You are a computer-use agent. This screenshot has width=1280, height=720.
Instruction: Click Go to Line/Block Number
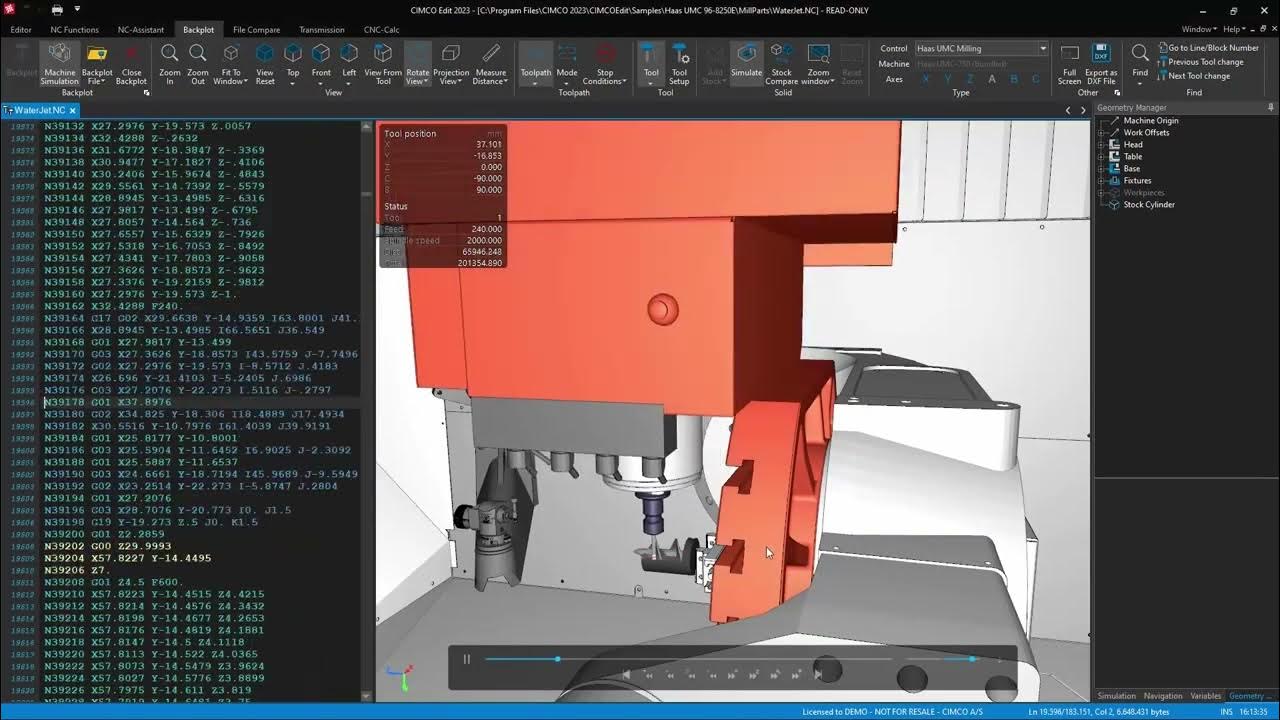point(1213,48)
